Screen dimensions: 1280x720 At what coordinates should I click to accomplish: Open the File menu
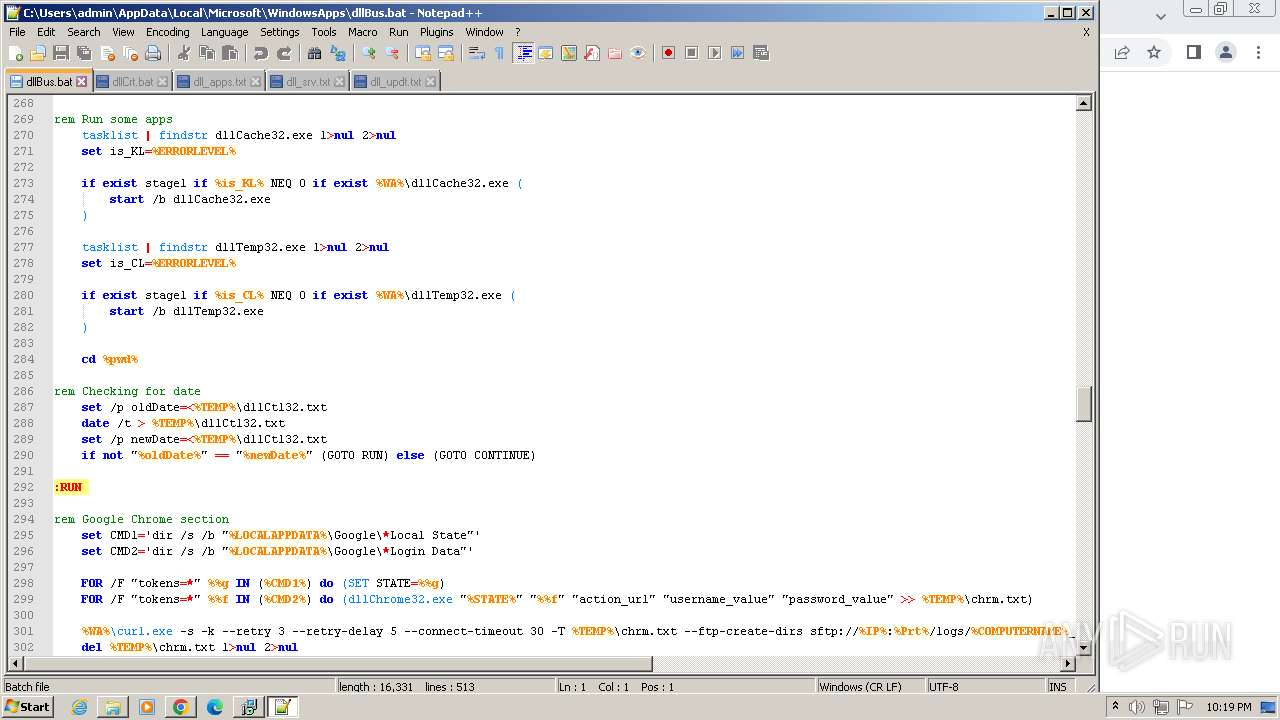(x=17, y=32)
